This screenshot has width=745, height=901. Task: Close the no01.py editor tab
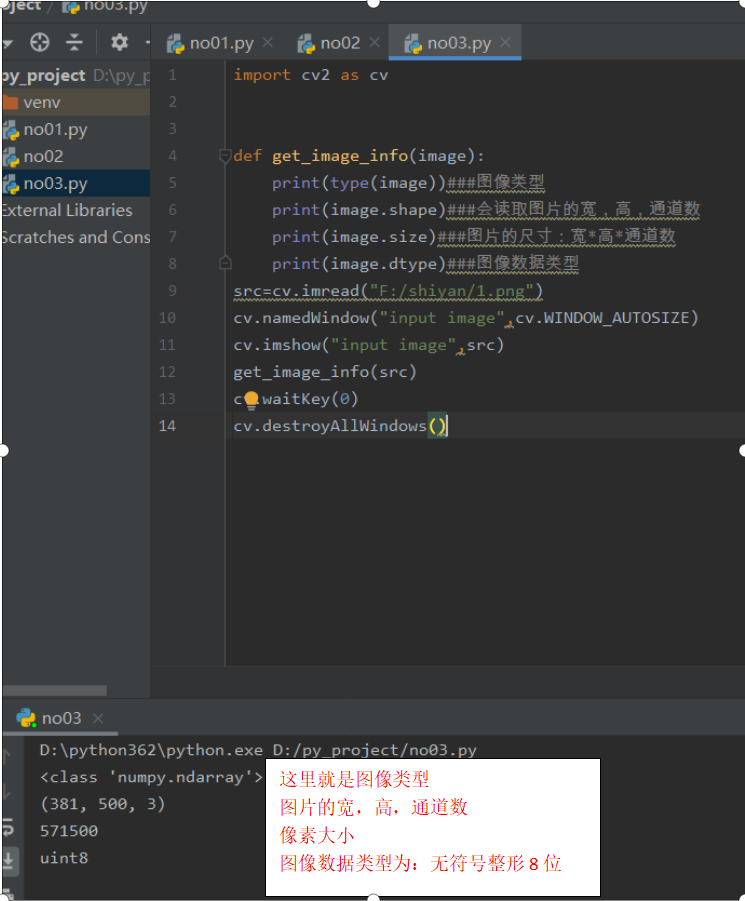(x=268, y=43)
